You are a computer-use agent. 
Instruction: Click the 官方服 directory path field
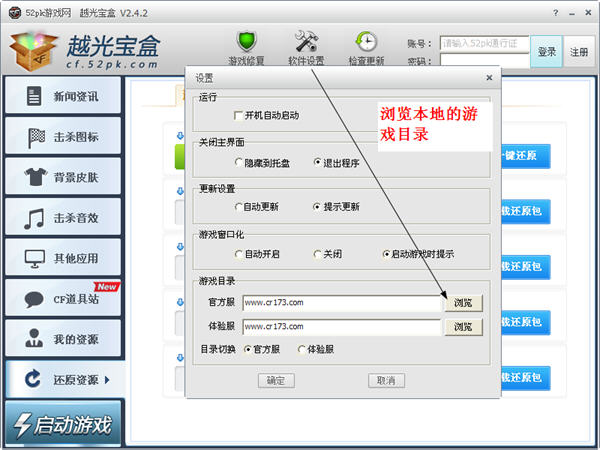(x=342, y=303)
